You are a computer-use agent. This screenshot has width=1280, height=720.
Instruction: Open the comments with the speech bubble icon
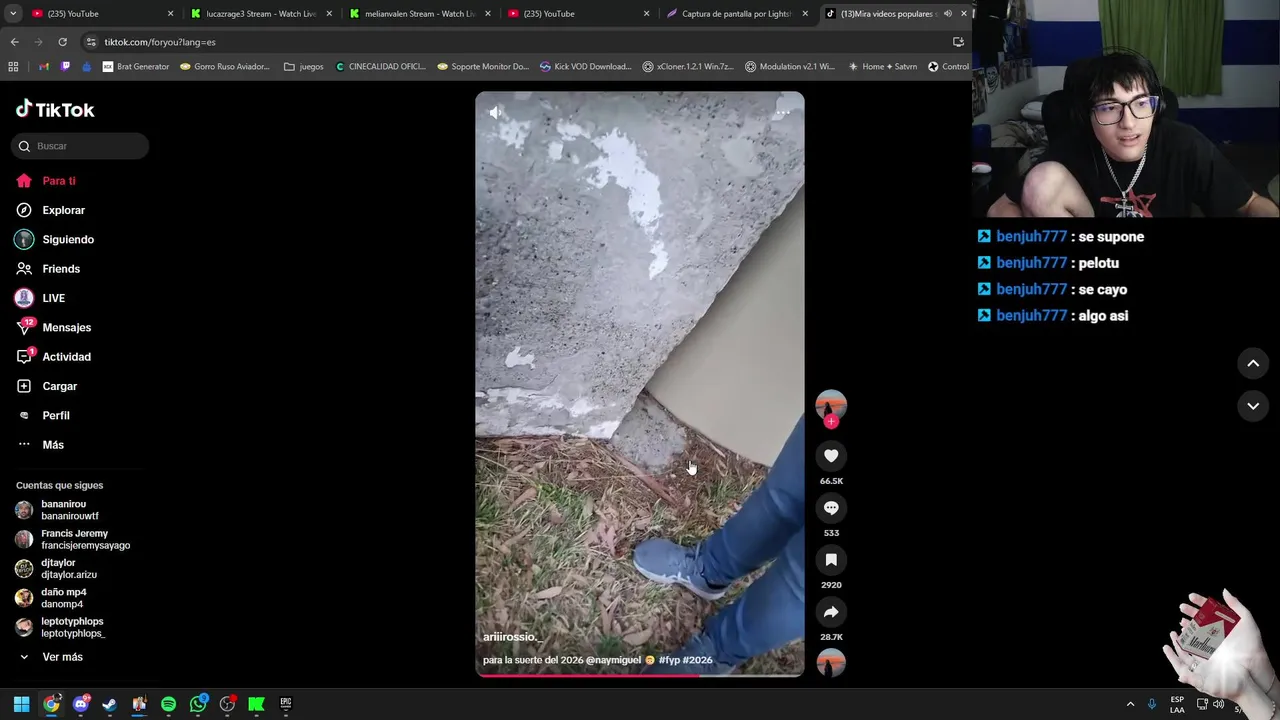(x=831, y=508)
